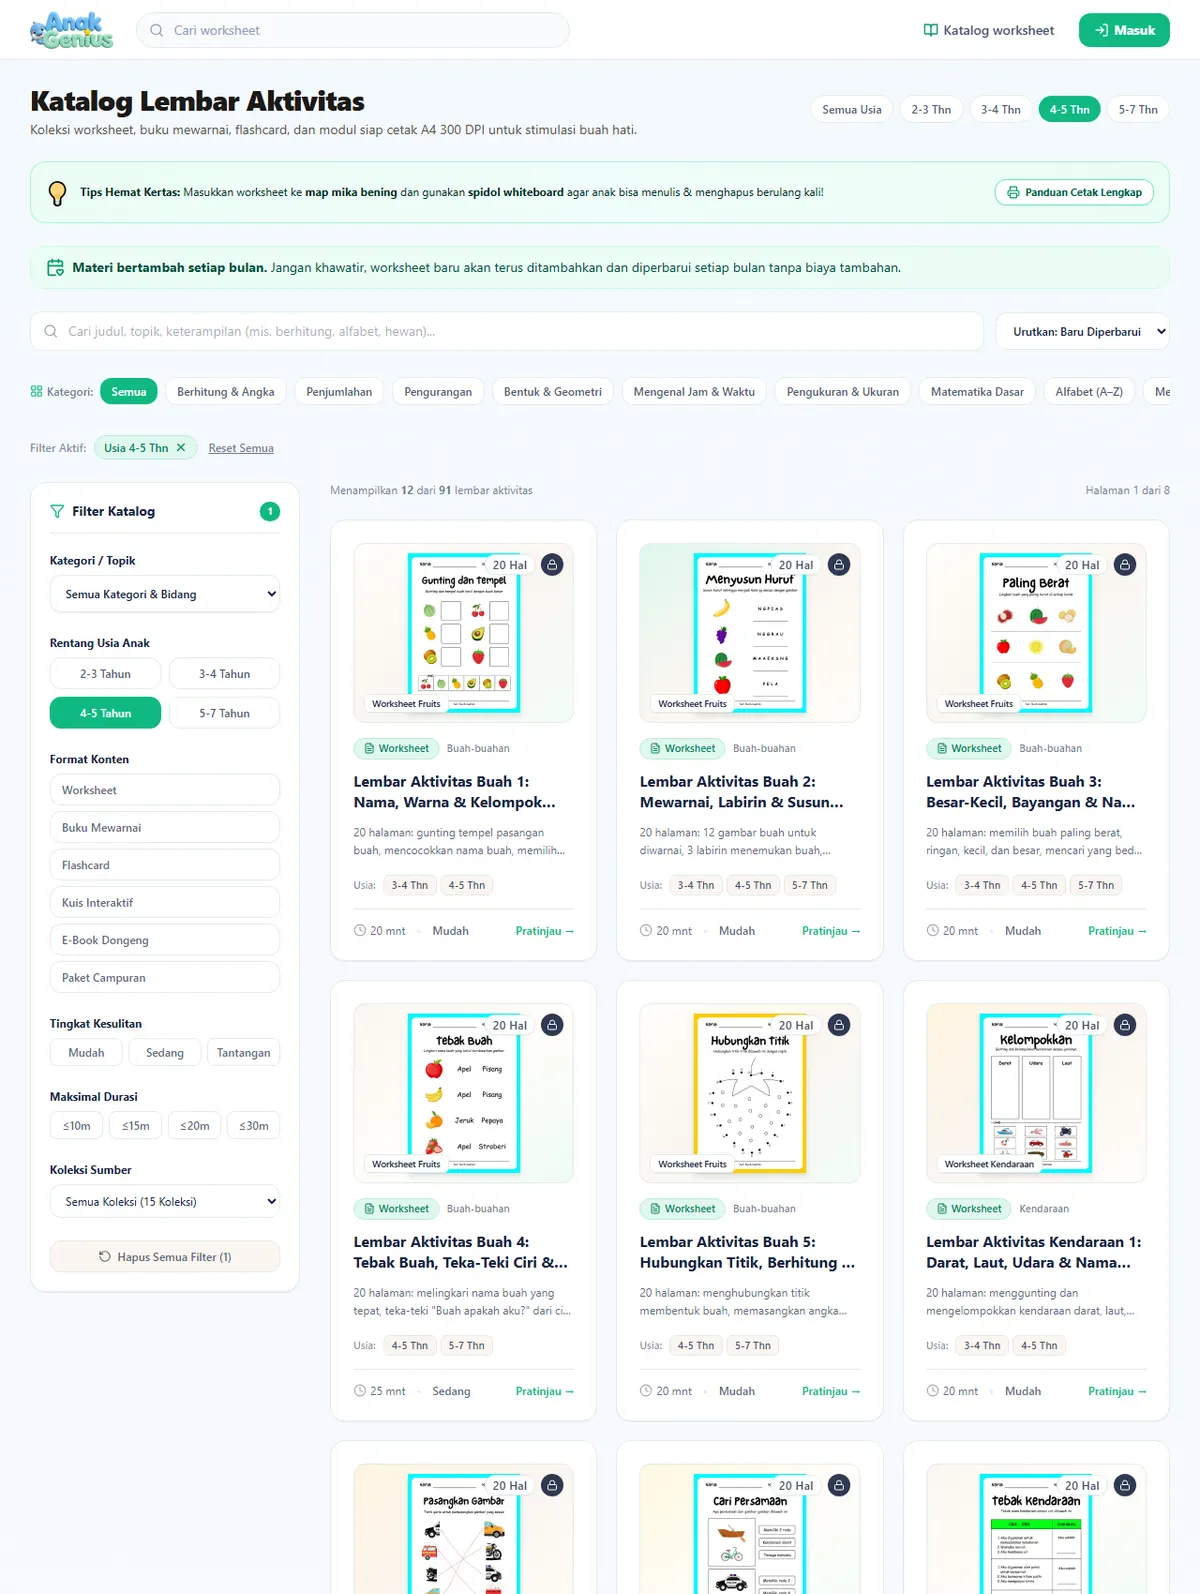This screenshot has height=1594, width=1200.
Task: Click the book icon beside Katalog worksheet
Action: pyautogui.click(x=931, y=30)
